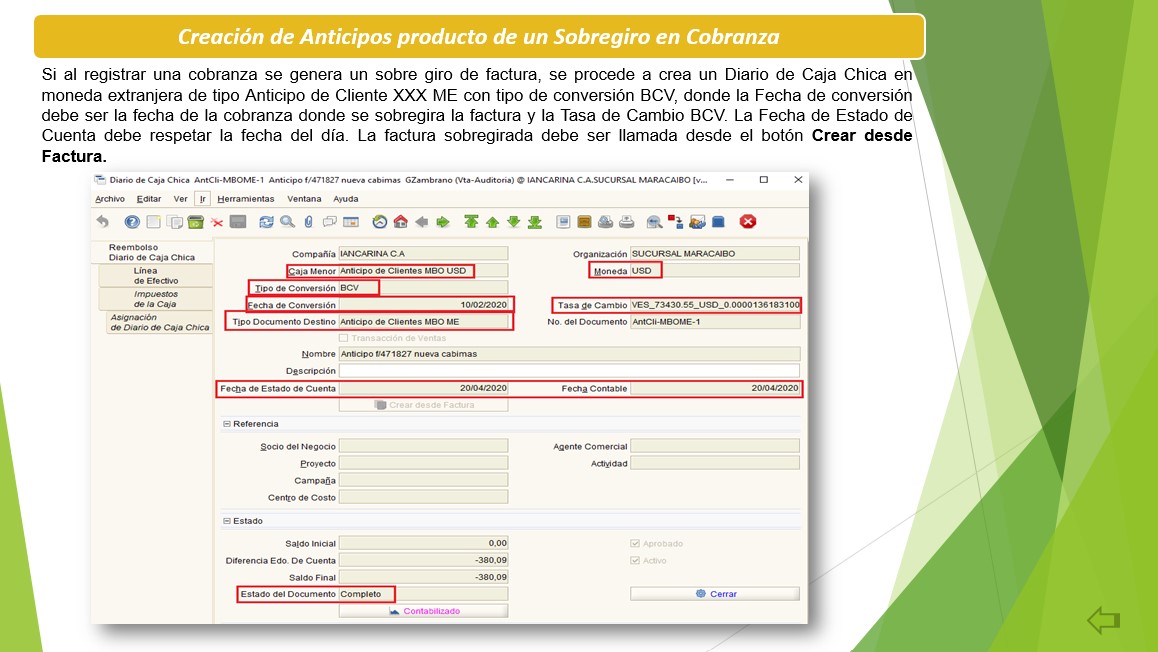Open the Tipo de Conversión BCV dropdown
The width and height of the screenshot is (1158, 652).
point(423,288)
